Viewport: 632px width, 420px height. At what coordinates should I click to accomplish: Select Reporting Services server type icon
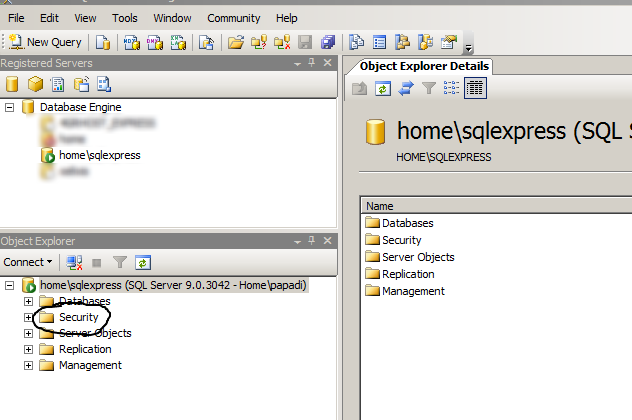click(x=58, y=84)
